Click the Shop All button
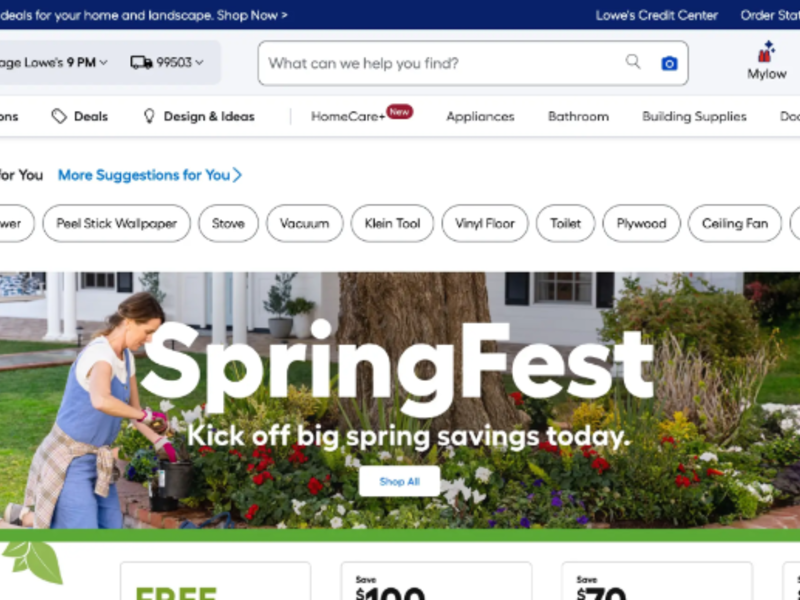Screen dimensions: 800x600 (x=399, y=481)
